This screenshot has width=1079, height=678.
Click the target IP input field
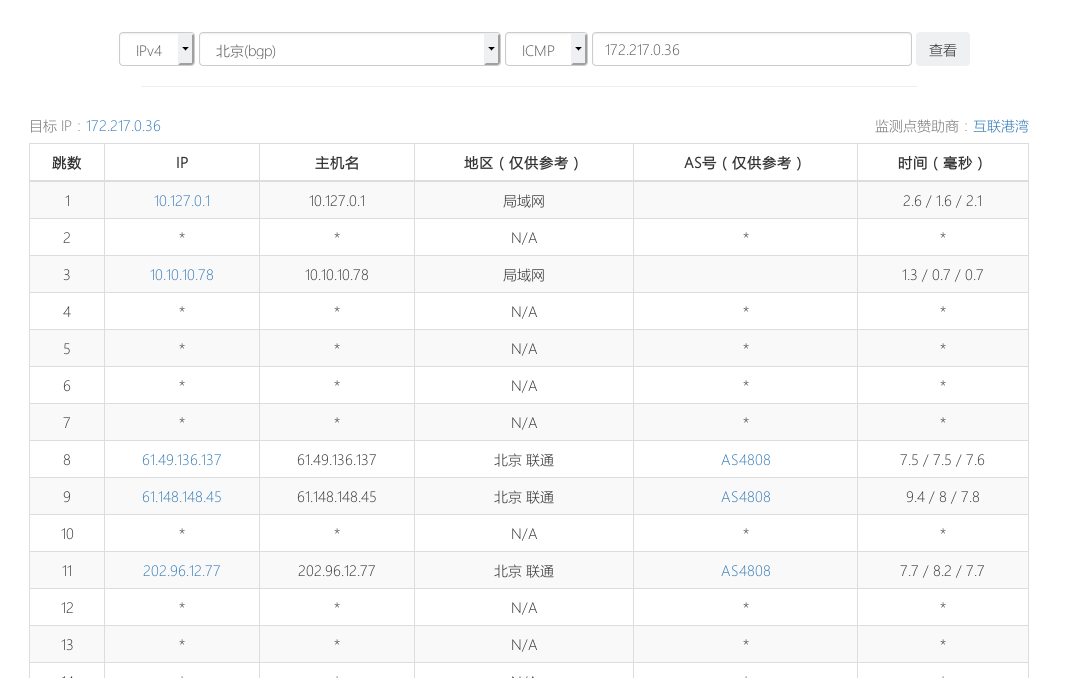click(751, 50)
